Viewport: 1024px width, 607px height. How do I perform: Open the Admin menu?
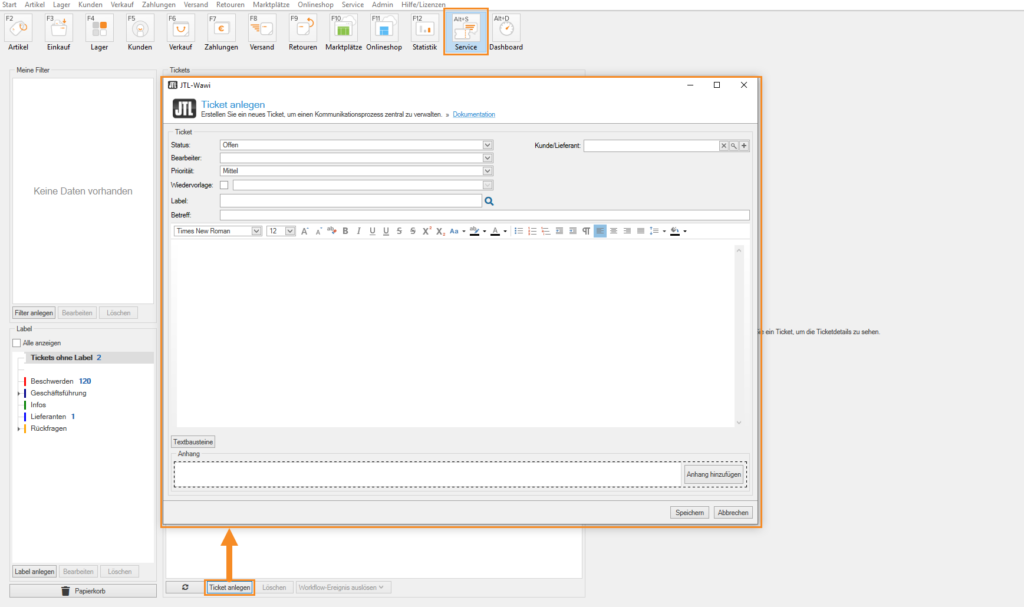pos(382,5)
